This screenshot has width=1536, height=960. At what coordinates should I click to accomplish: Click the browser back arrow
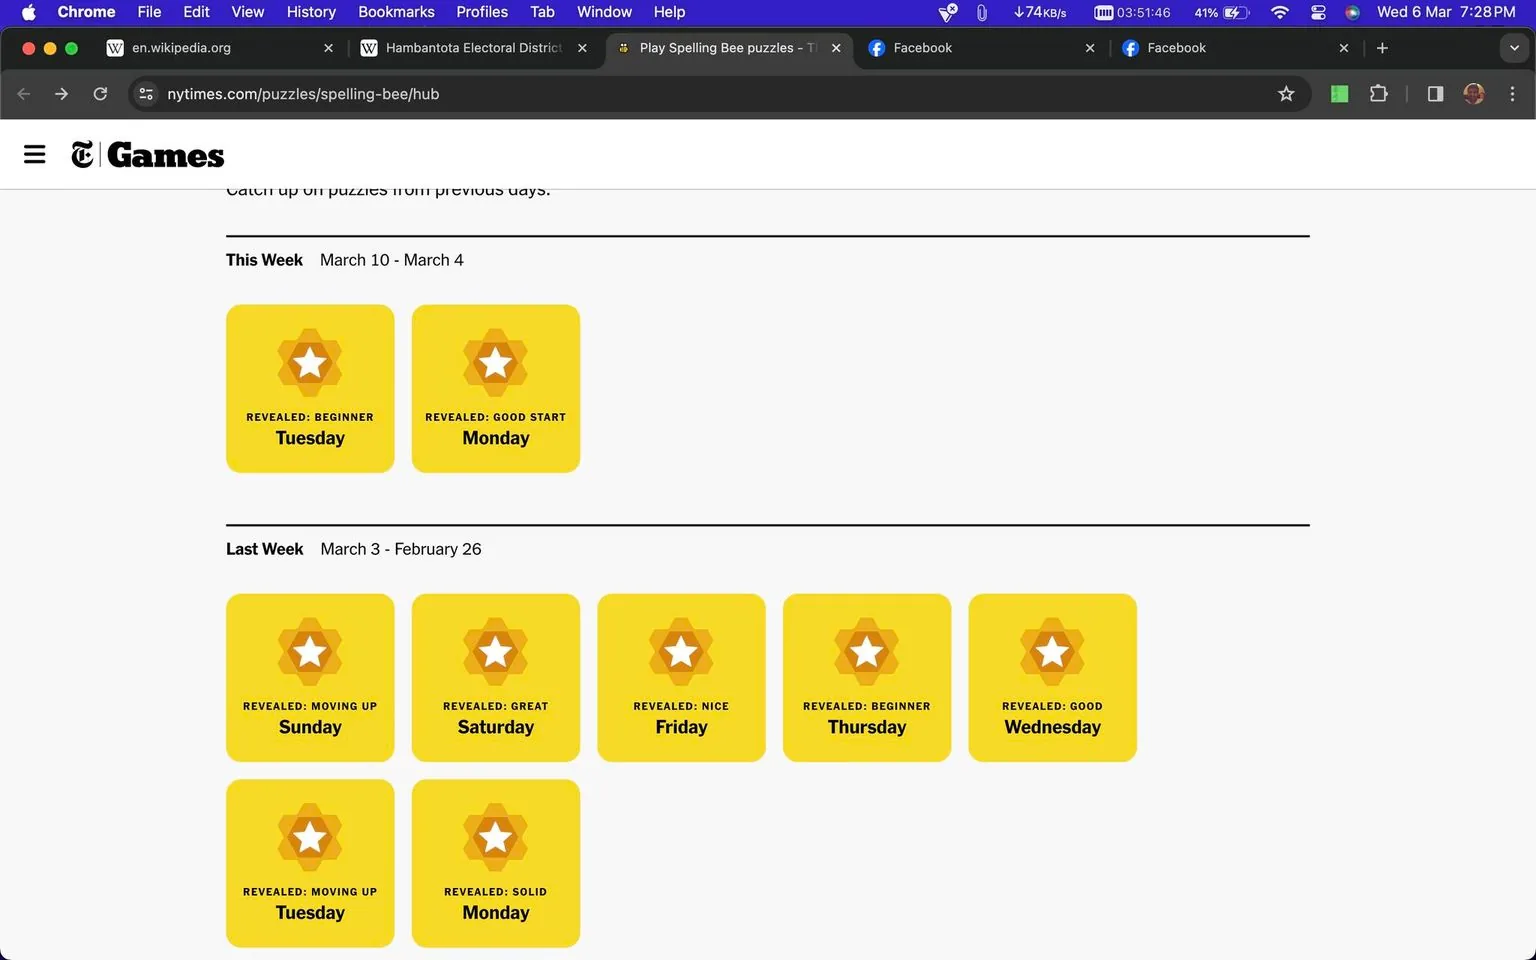click(23, 94)
